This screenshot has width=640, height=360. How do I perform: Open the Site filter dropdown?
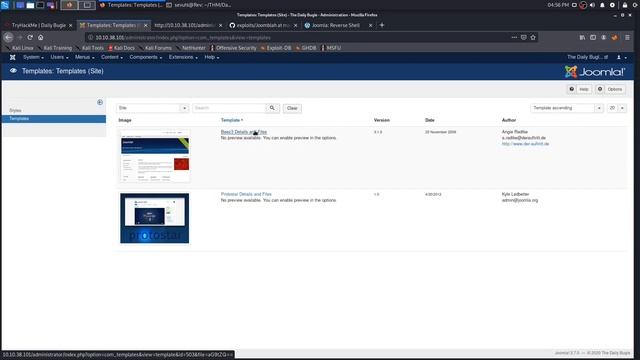click(153, 108)
